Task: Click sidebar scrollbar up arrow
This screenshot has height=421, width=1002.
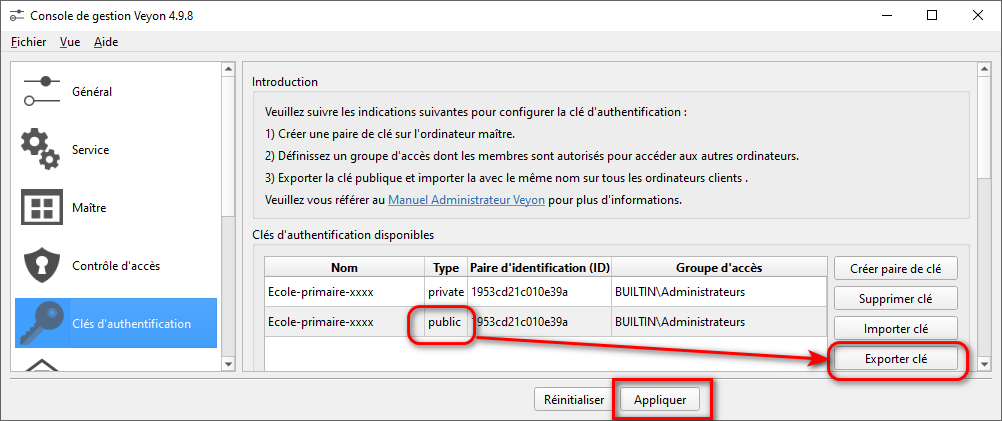Action: pyautogui.click(x=228, y=68)
